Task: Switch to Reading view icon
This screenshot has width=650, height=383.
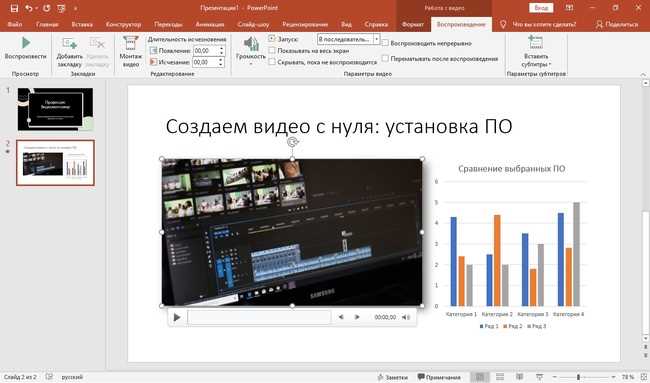Action: (519, 377)
